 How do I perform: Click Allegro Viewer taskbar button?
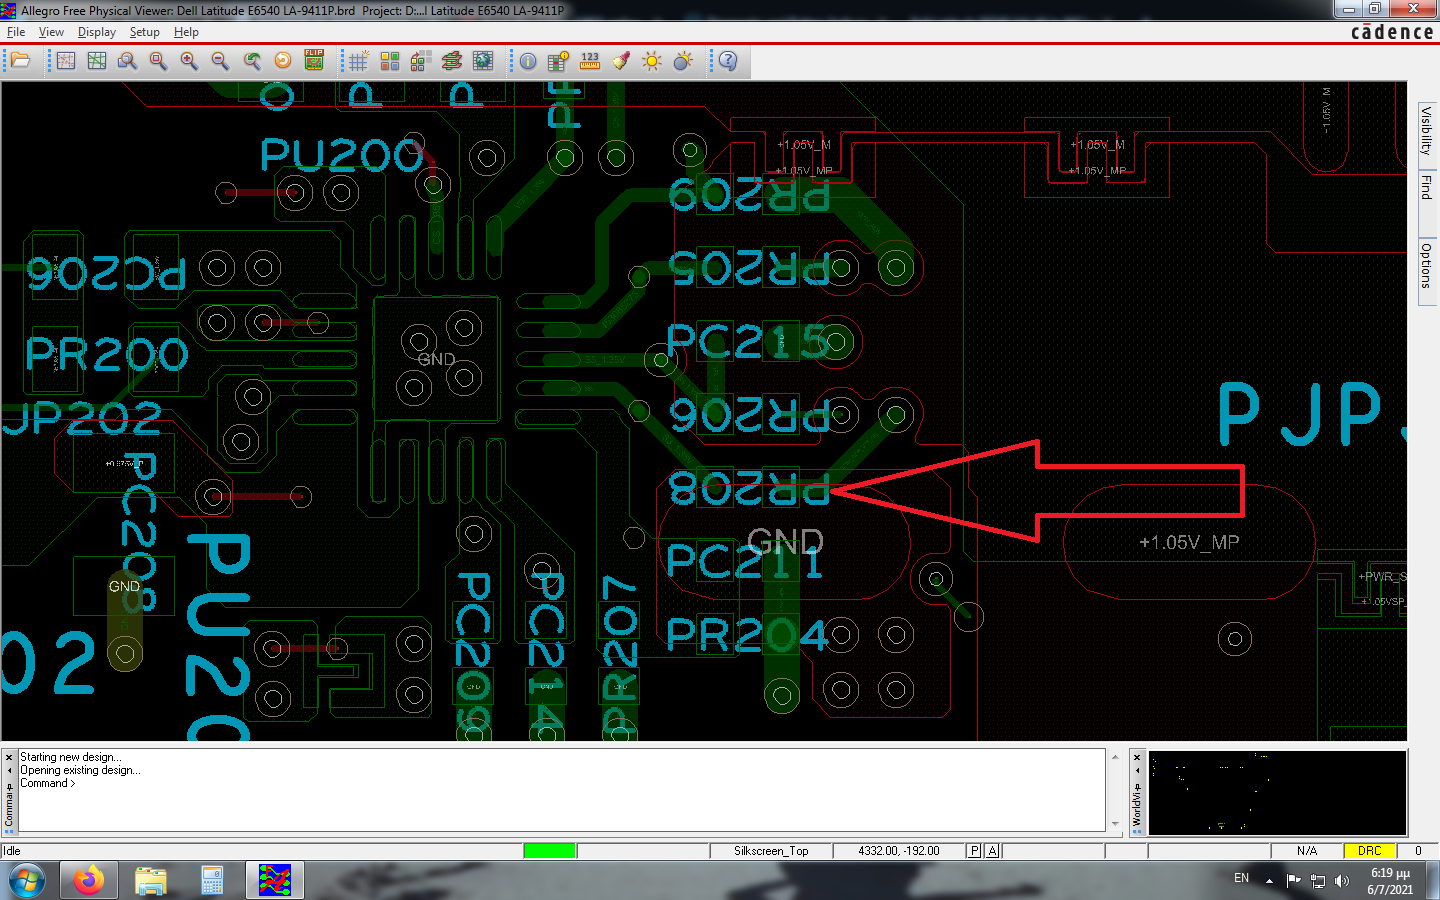(x=274, y=881)
